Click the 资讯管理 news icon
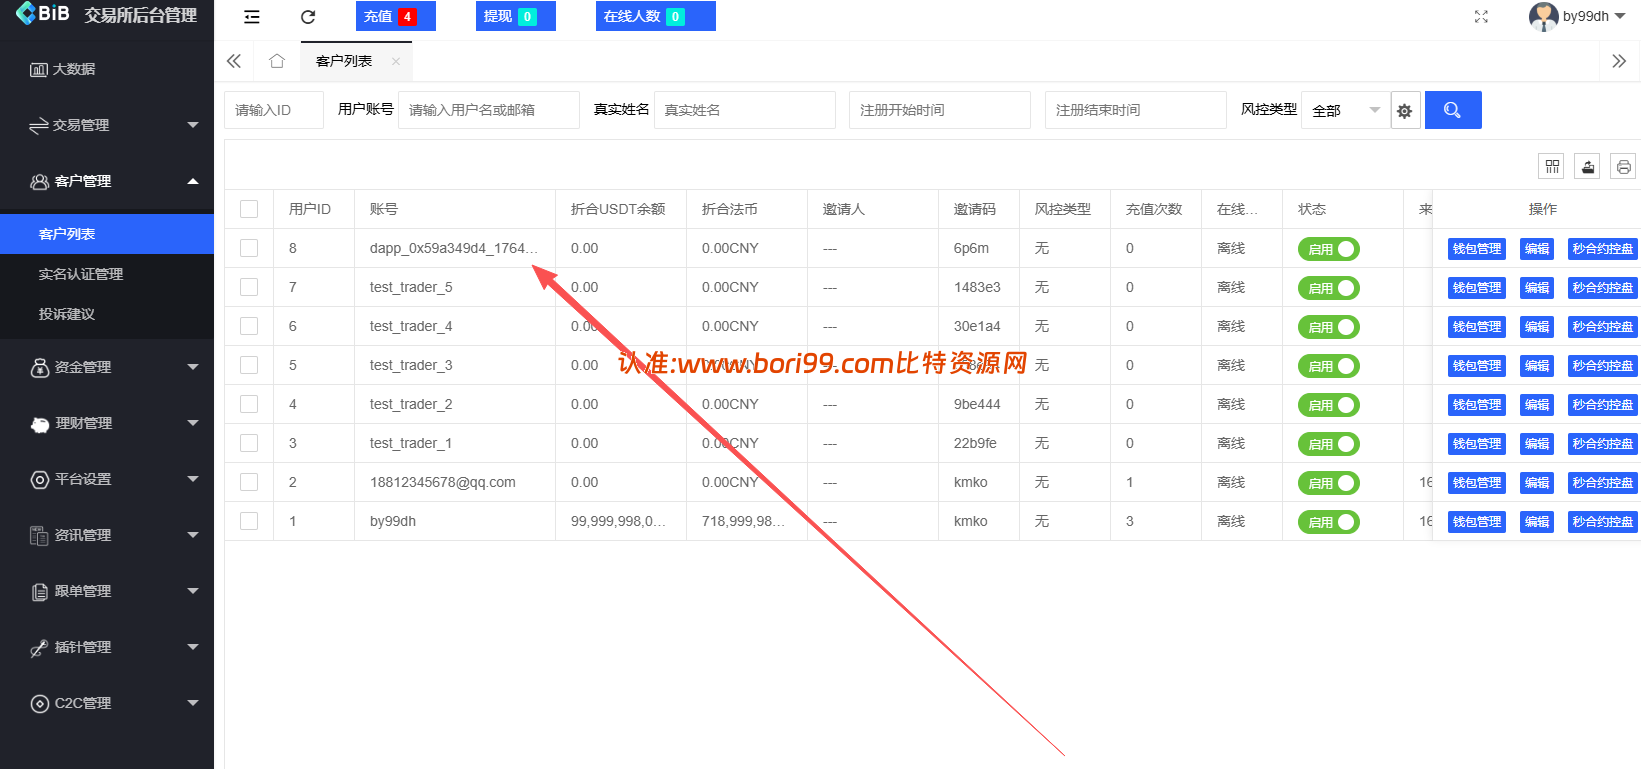Viewport: 1641px width, 769px height. 39,536
